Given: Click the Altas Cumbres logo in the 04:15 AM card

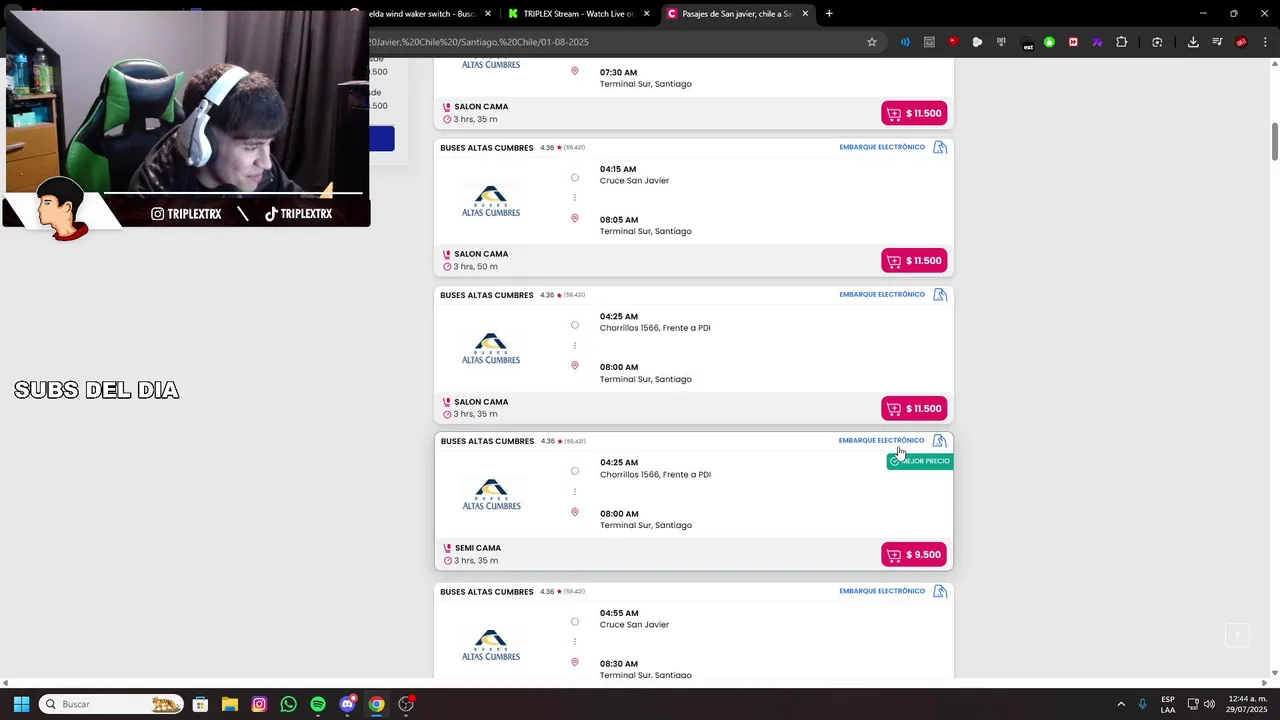Looking at the screenshot, I should 491,201.
